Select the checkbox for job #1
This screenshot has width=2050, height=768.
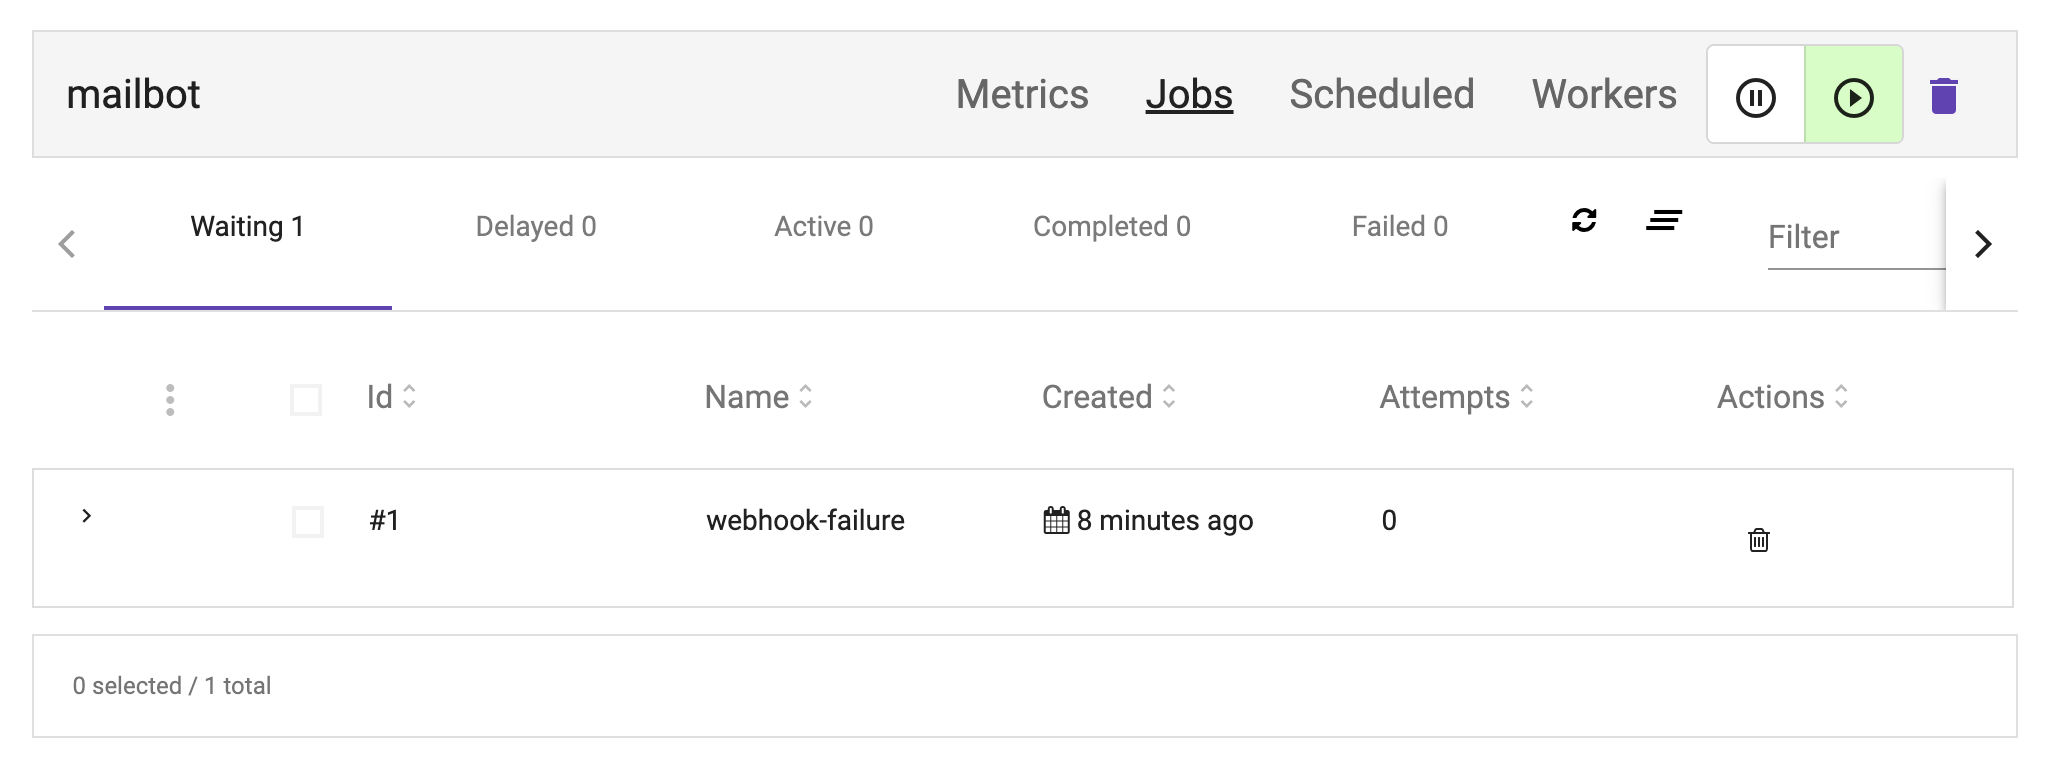click(x=308, y=522)
